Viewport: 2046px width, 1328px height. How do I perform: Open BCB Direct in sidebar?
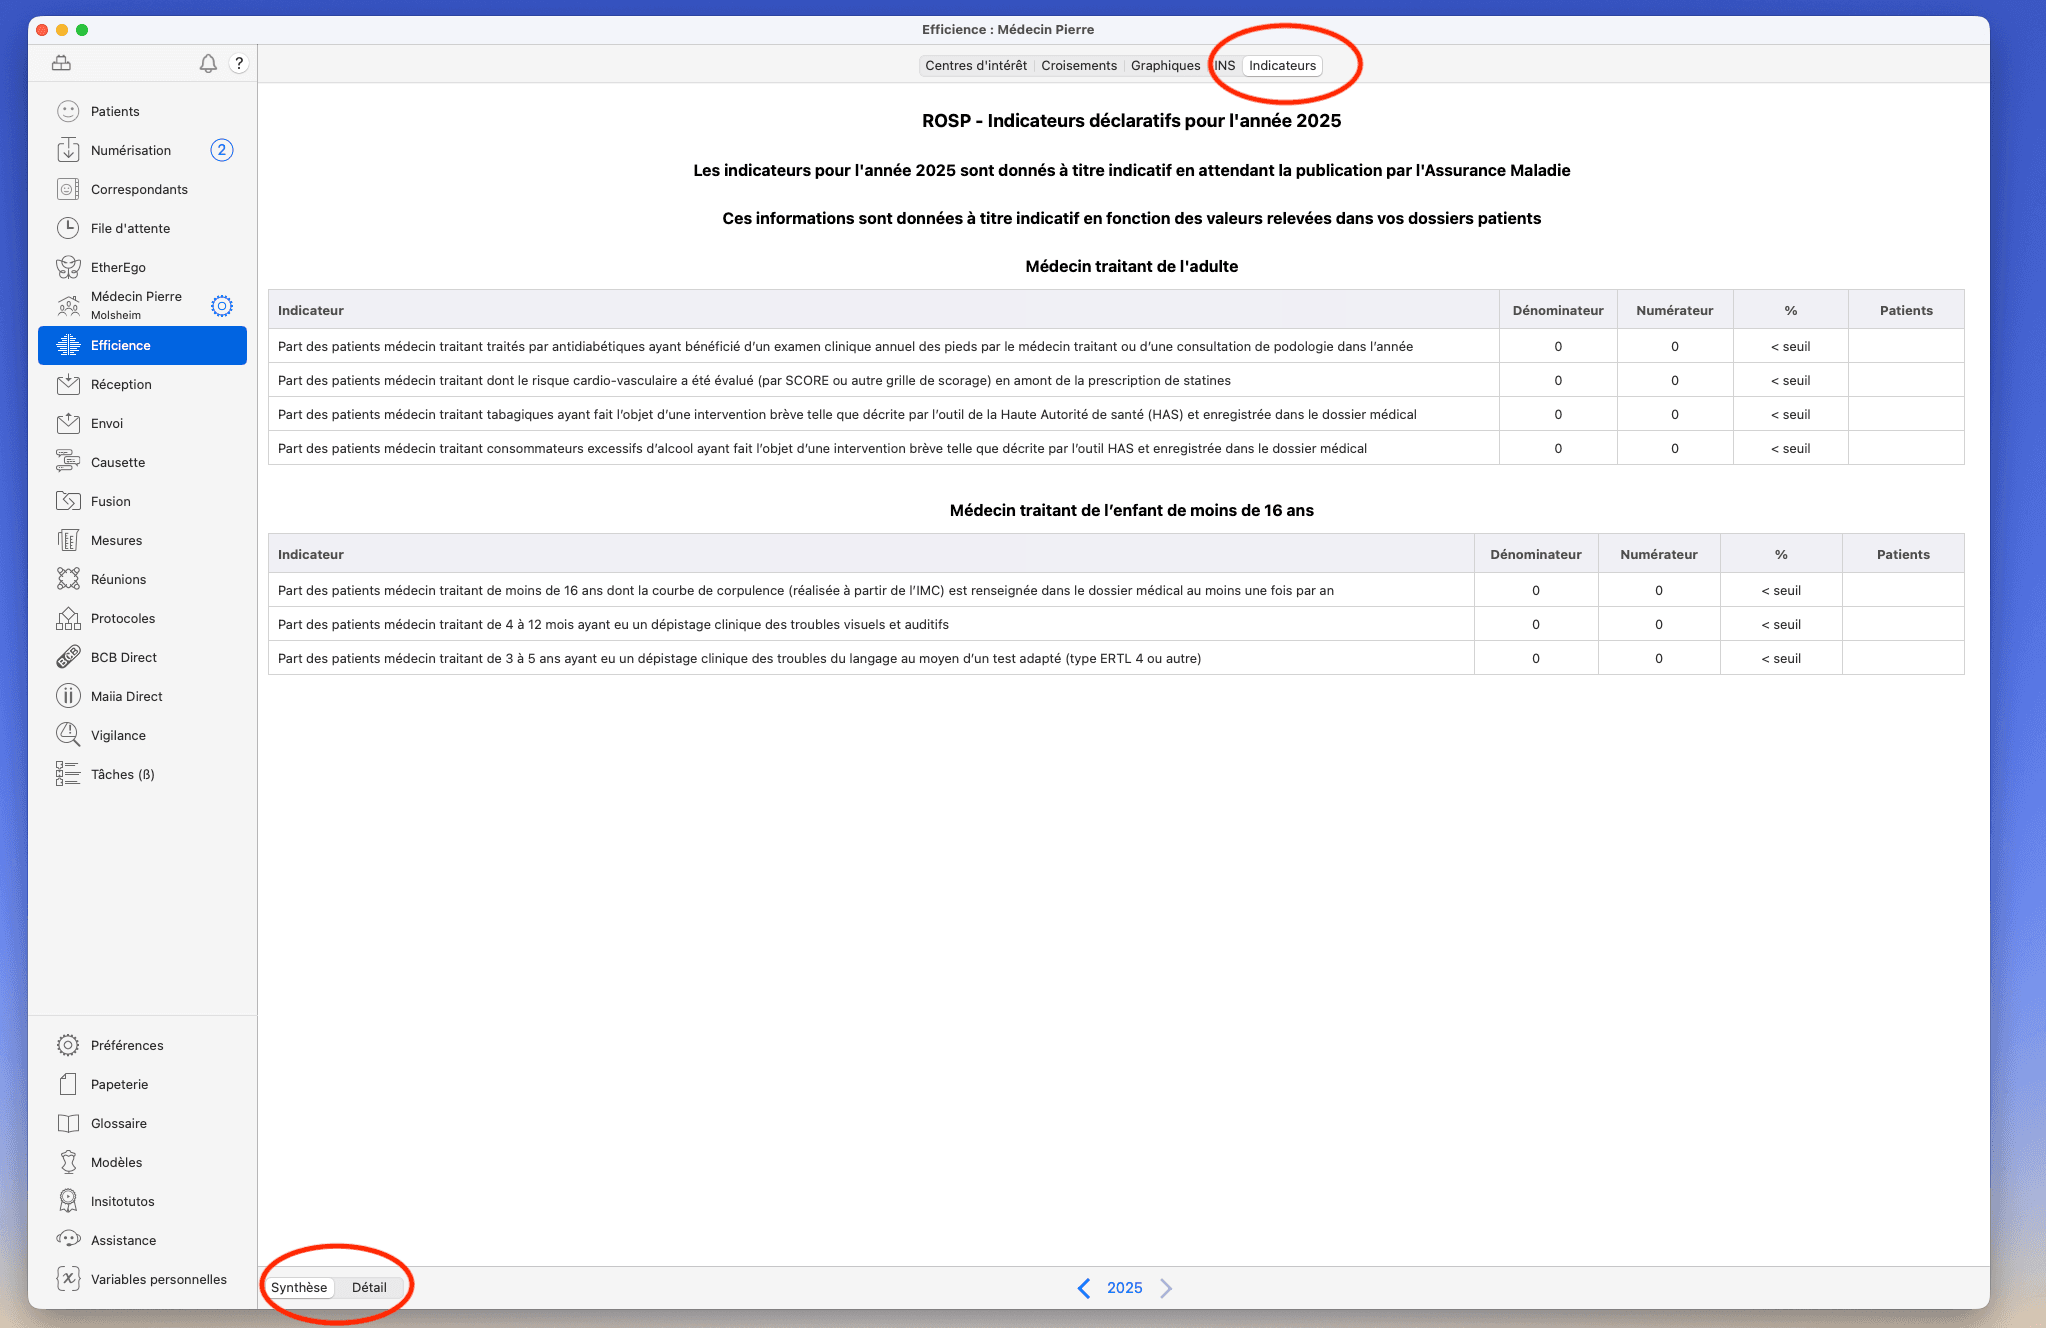[x=123, y=657]
